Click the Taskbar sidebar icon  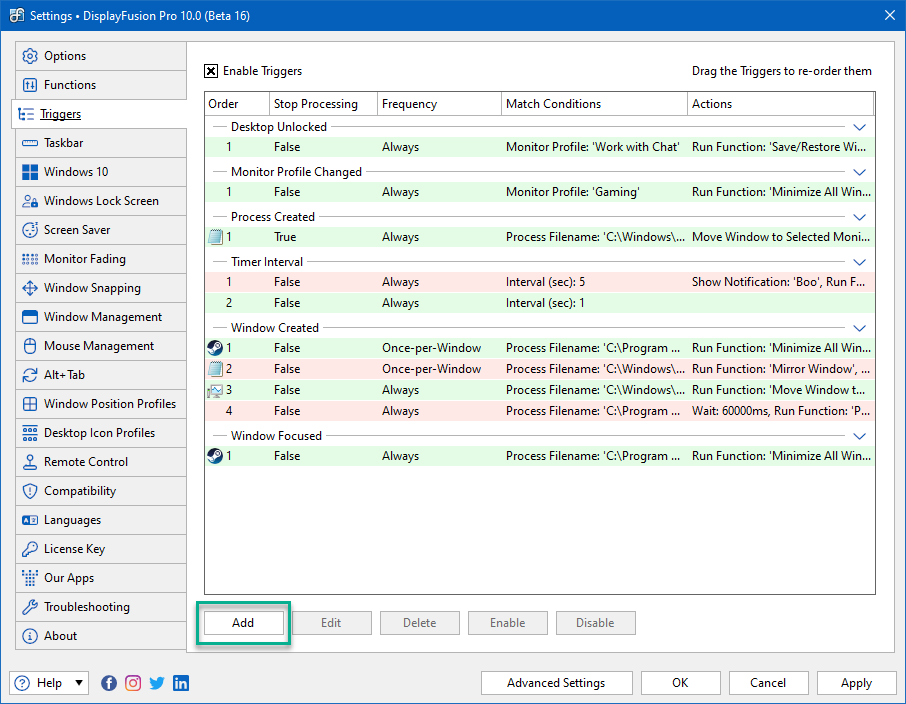tap(29, 143)
